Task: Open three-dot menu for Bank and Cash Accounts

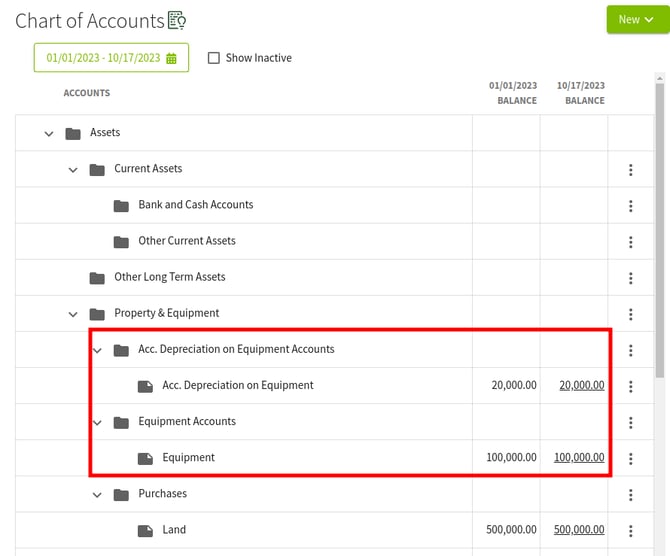Action: [x=630, y=206]
